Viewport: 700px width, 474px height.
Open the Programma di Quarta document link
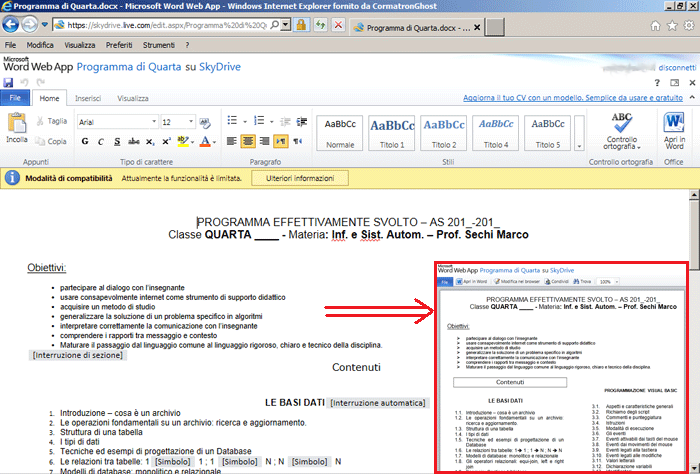(129, 67)
